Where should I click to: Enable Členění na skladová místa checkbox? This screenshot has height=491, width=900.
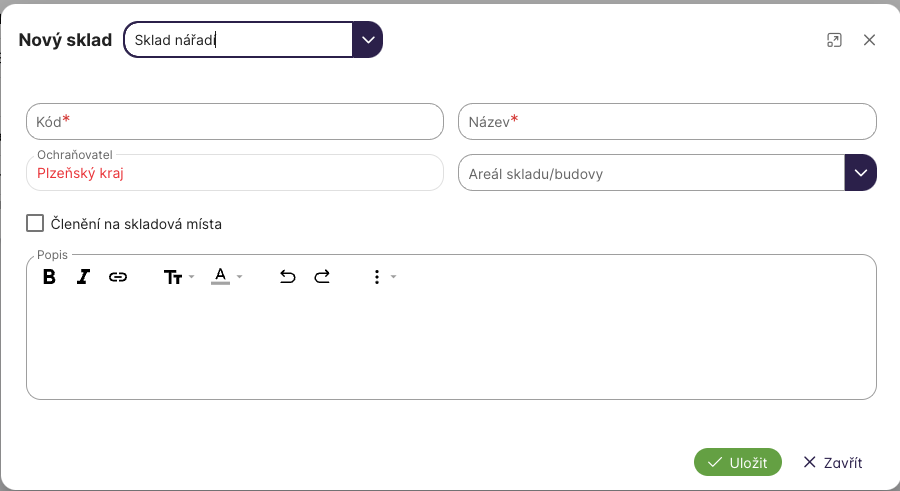click(x=35, y=223)
